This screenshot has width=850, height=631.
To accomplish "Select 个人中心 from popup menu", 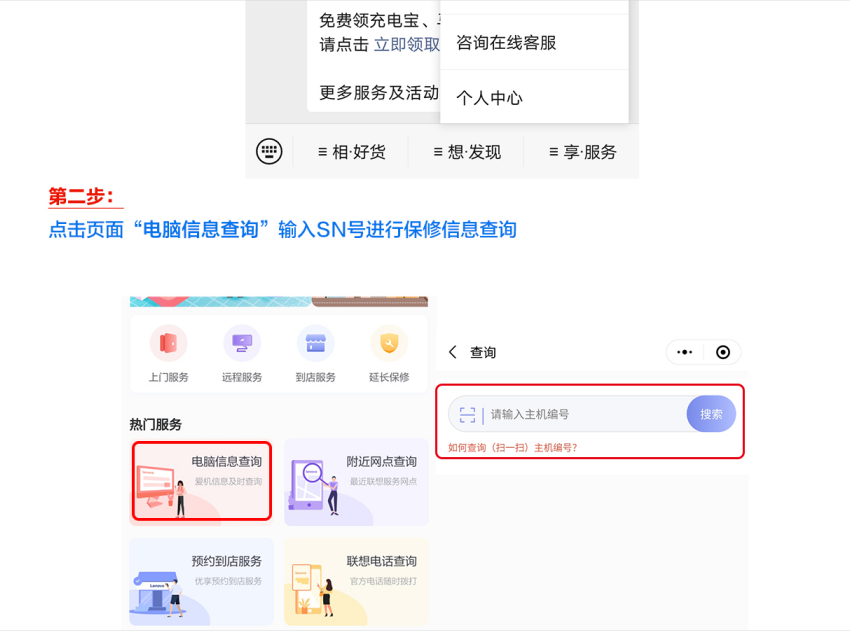I will coord(535,98).
